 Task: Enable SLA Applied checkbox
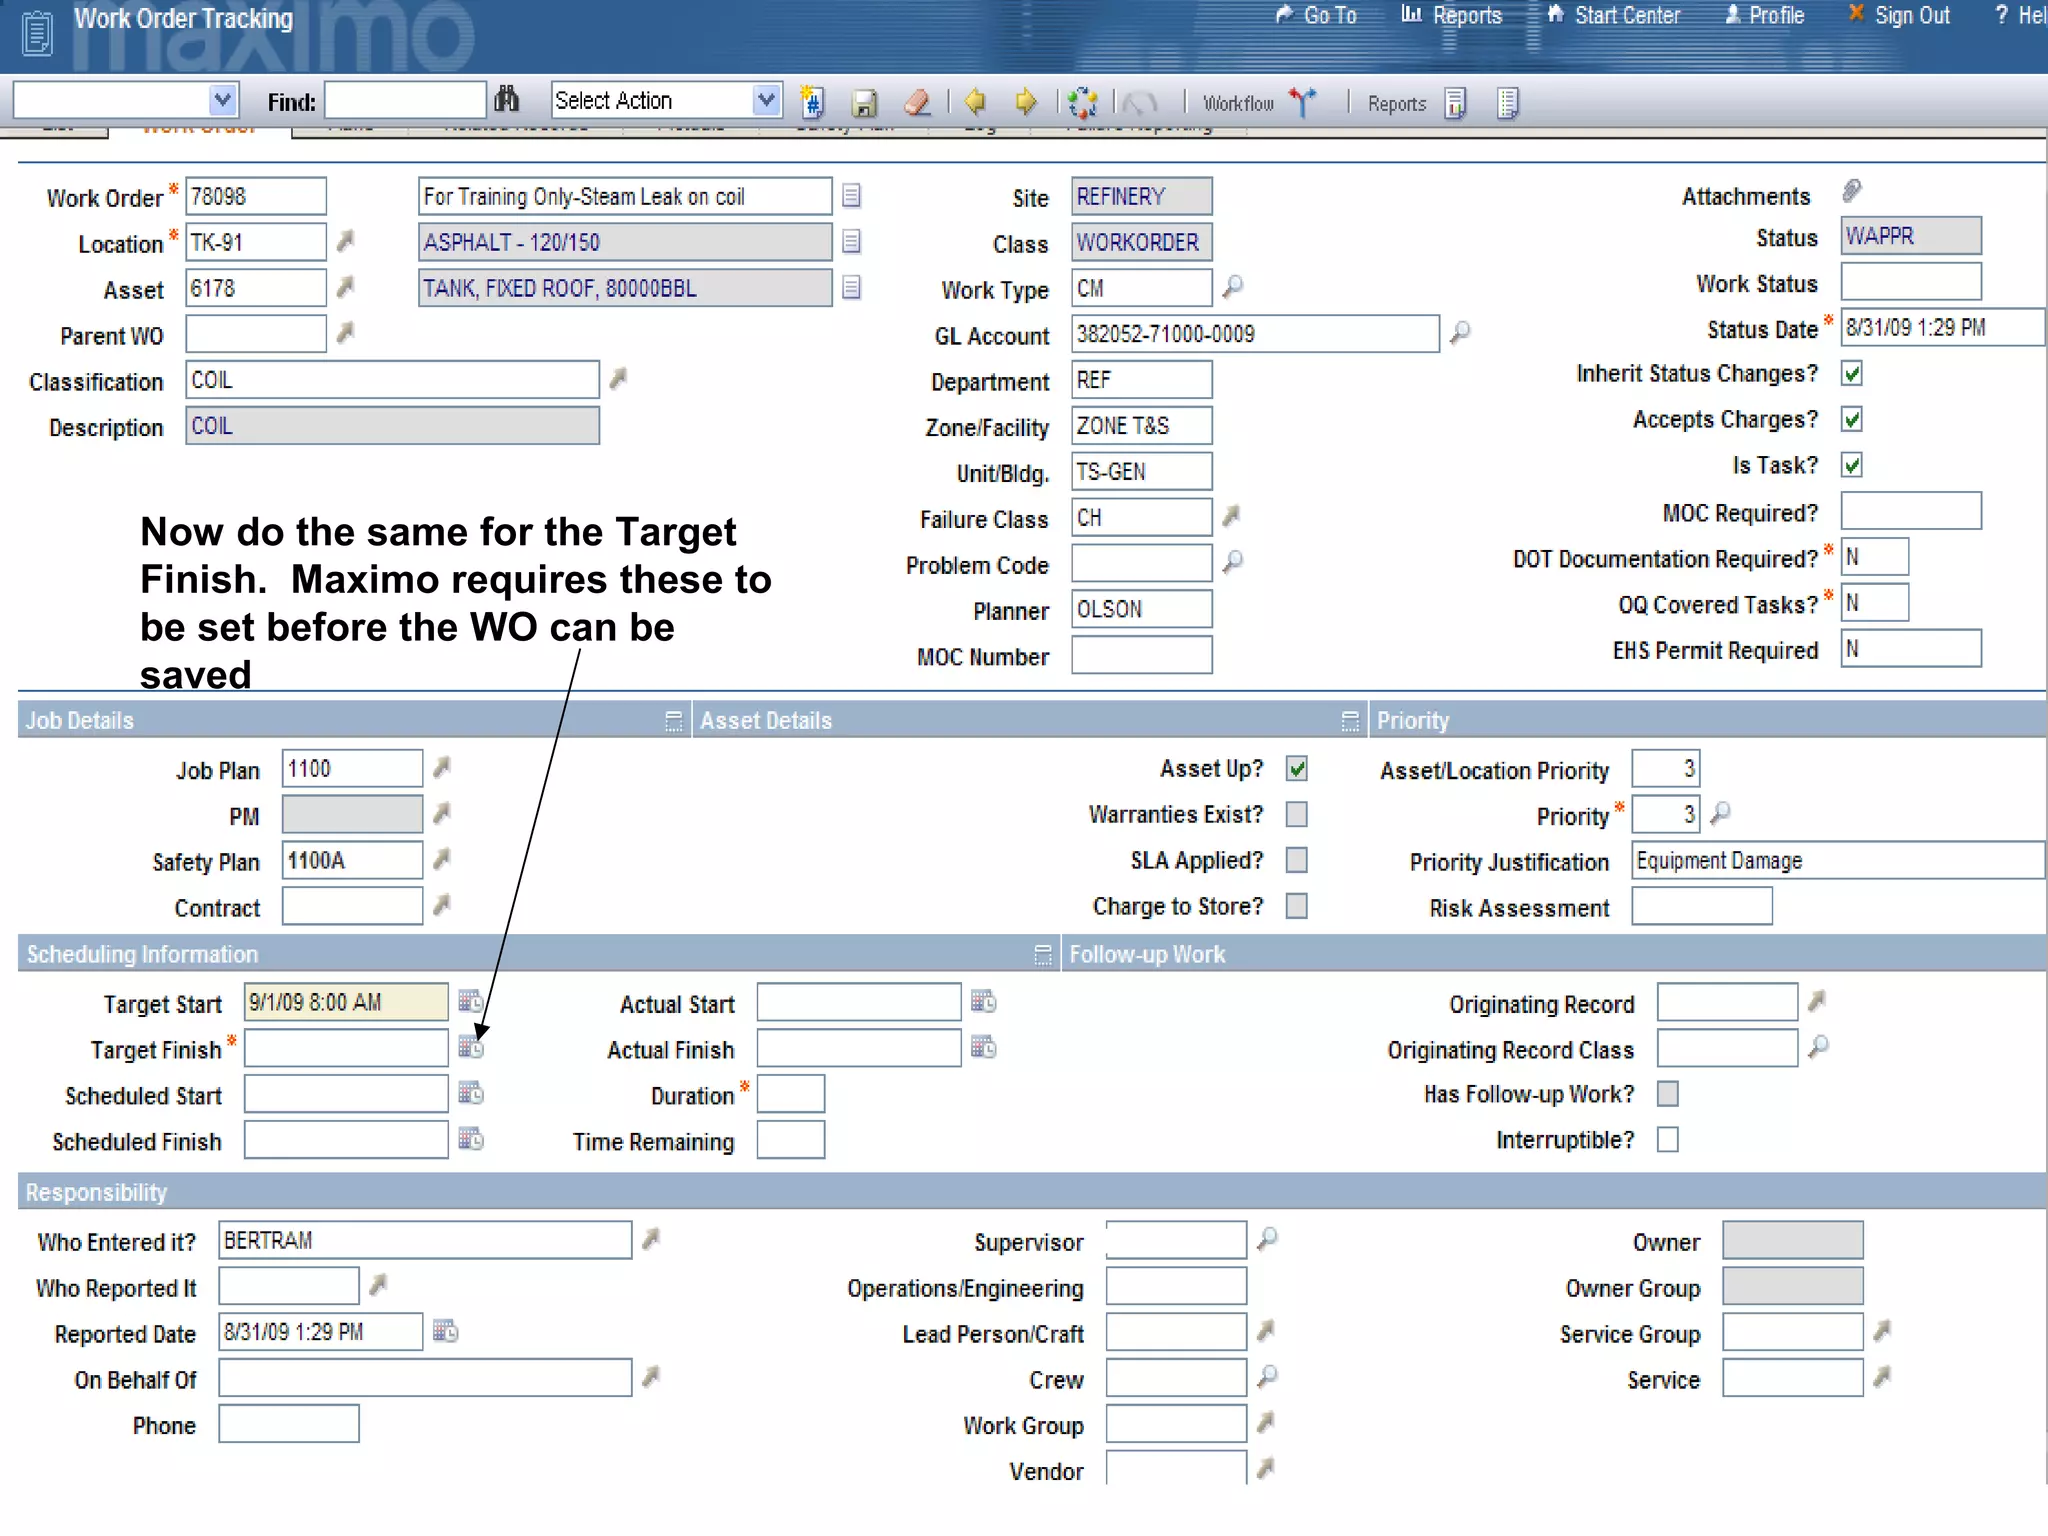[1297, 860]
